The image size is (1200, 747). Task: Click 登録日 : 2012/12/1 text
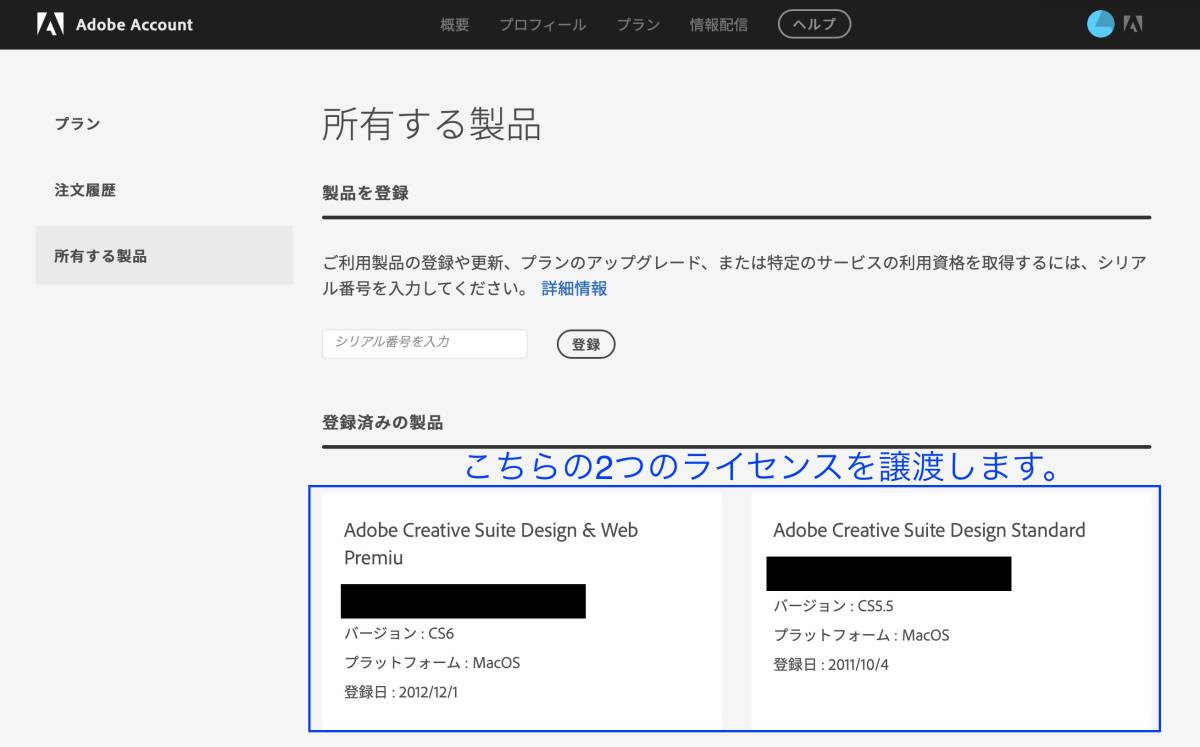(401, 692)
